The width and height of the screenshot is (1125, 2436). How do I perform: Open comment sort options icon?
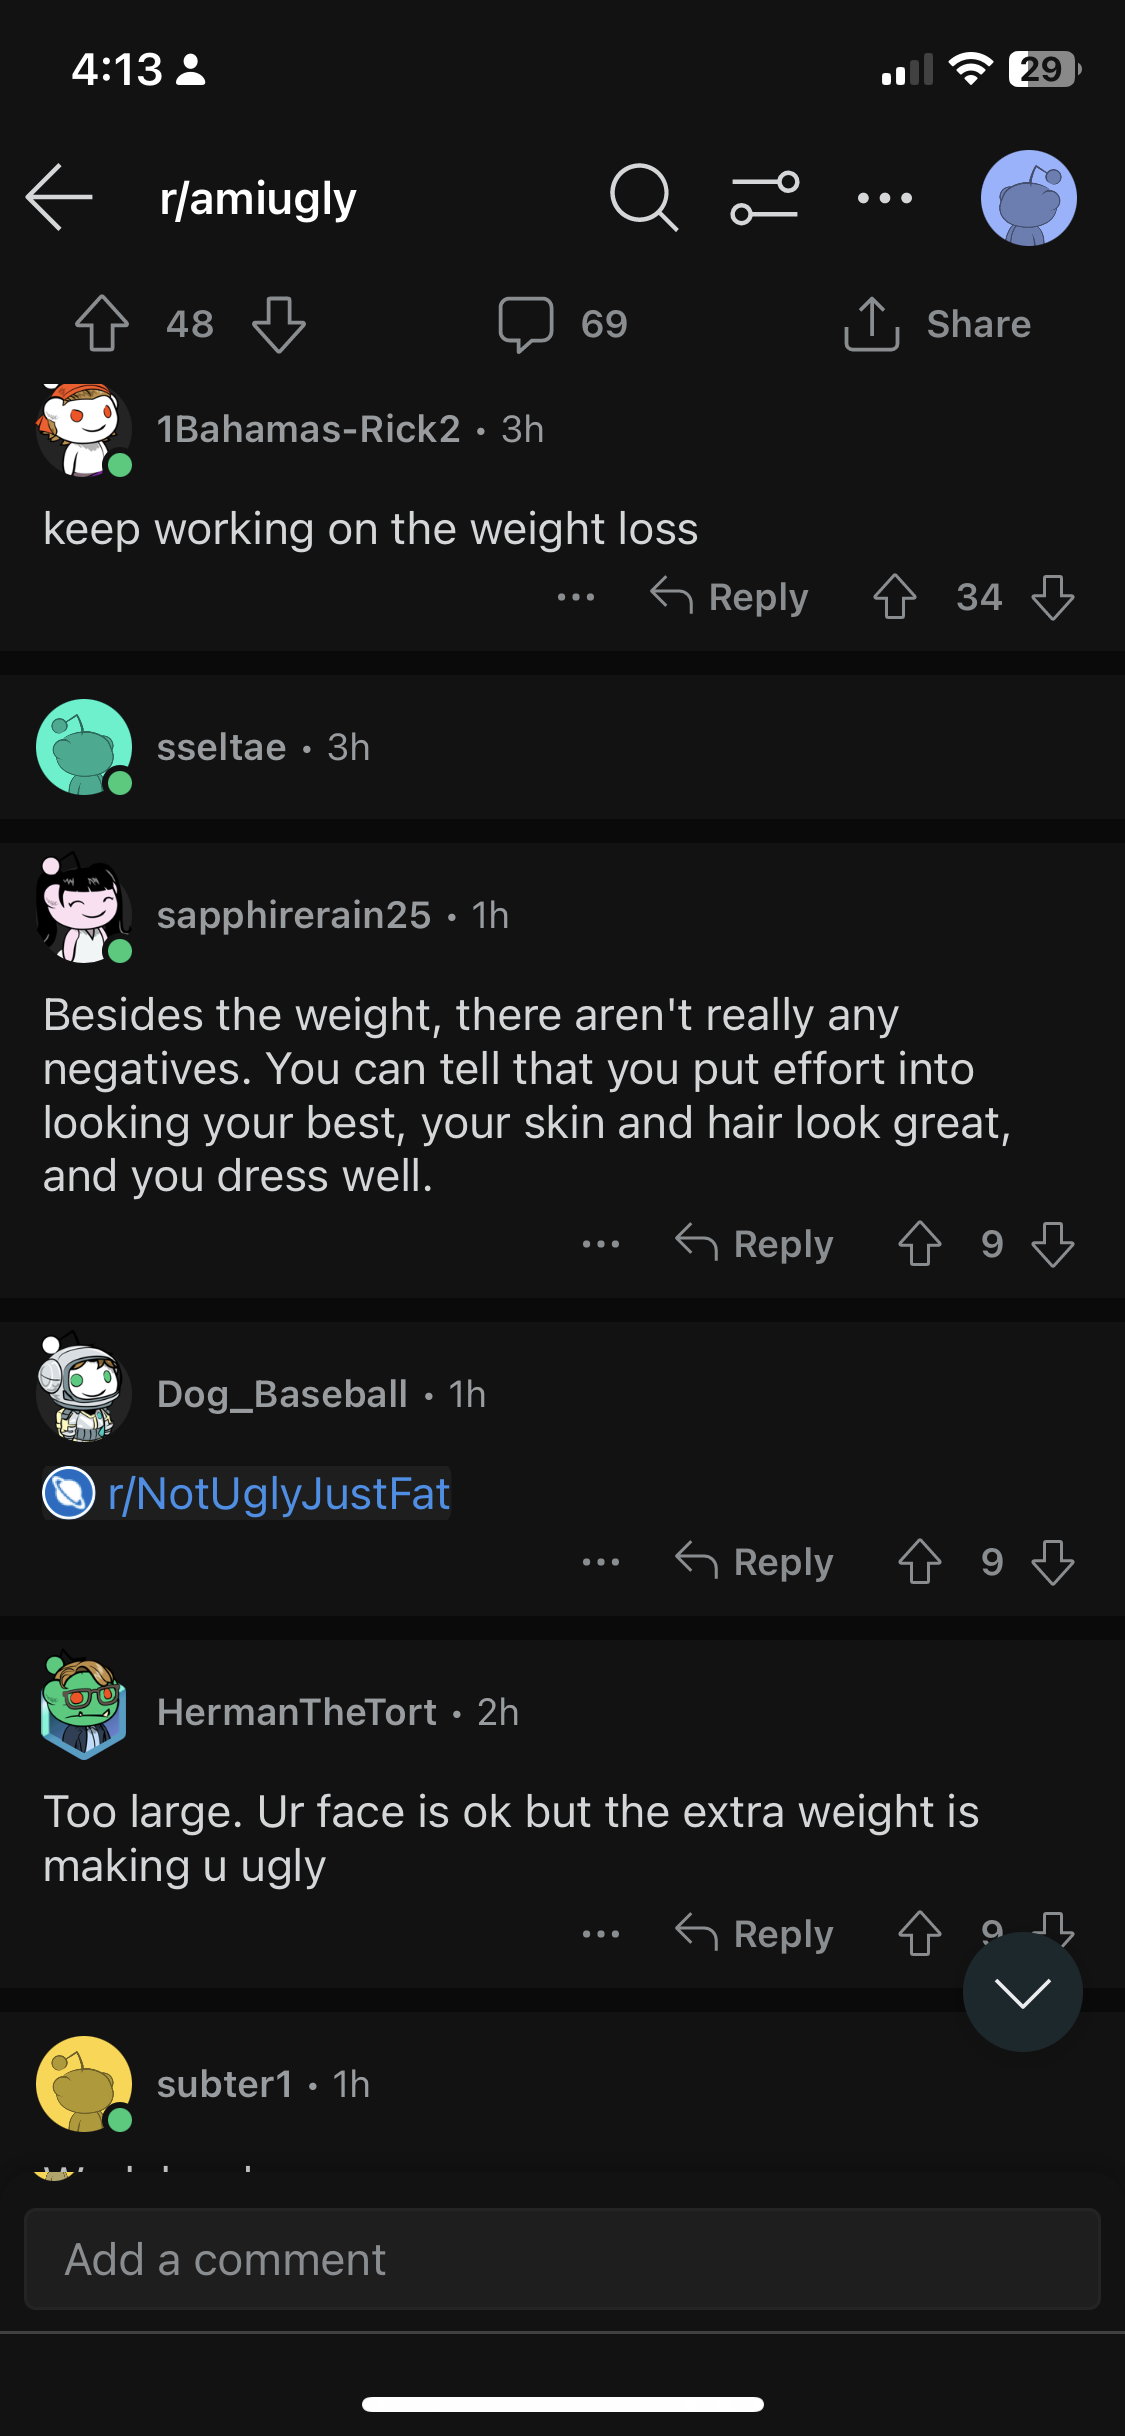pos(765,198)
